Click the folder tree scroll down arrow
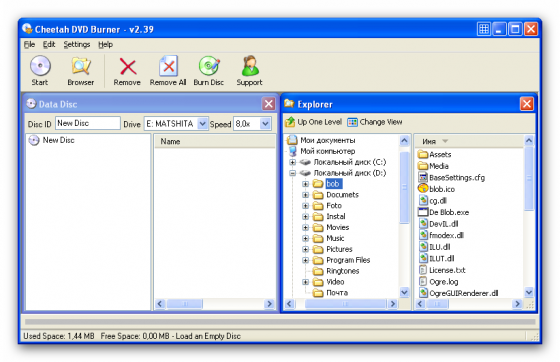 [x=404, y=292]
